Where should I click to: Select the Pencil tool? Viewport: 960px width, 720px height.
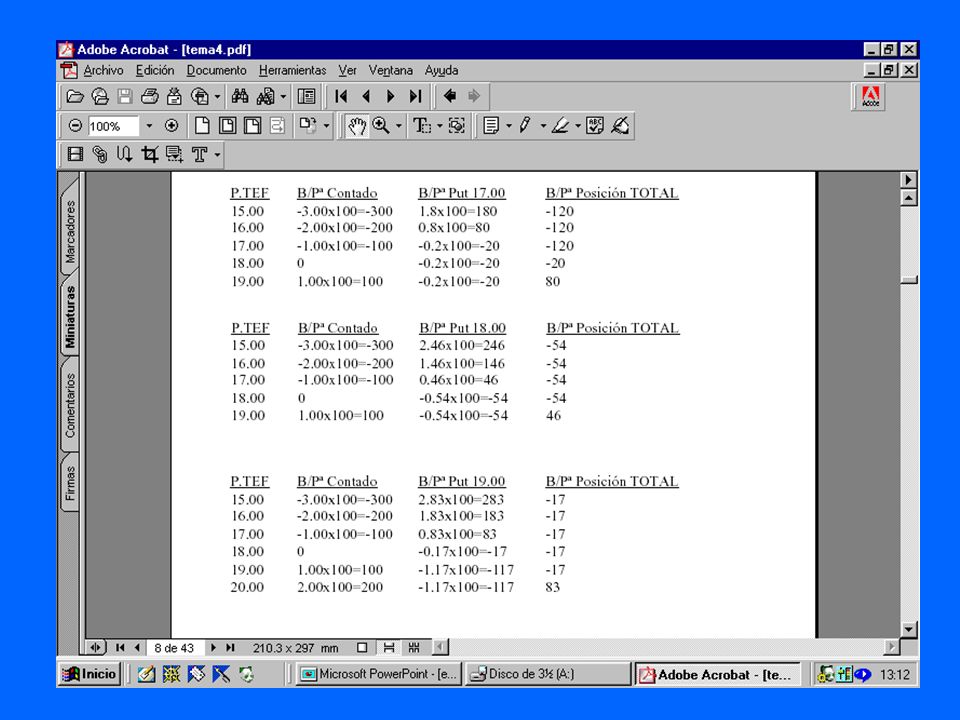tap(525, 126)
